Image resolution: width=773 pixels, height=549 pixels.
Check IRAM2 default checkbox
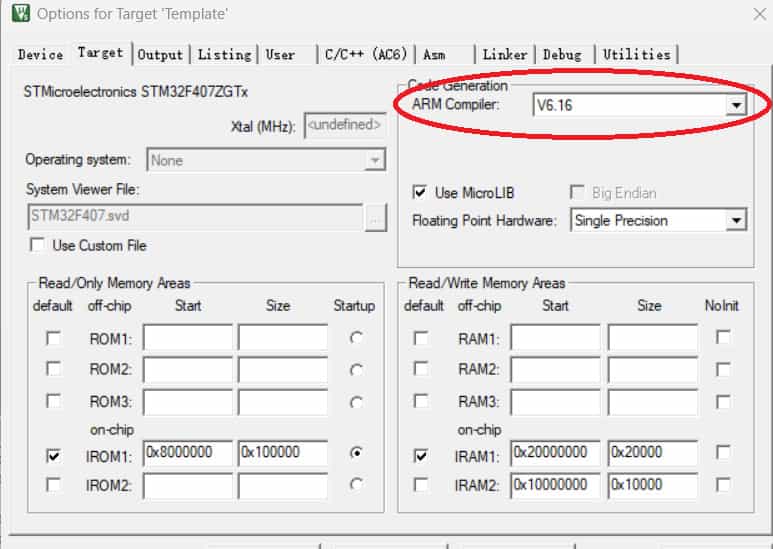[421, 485]
